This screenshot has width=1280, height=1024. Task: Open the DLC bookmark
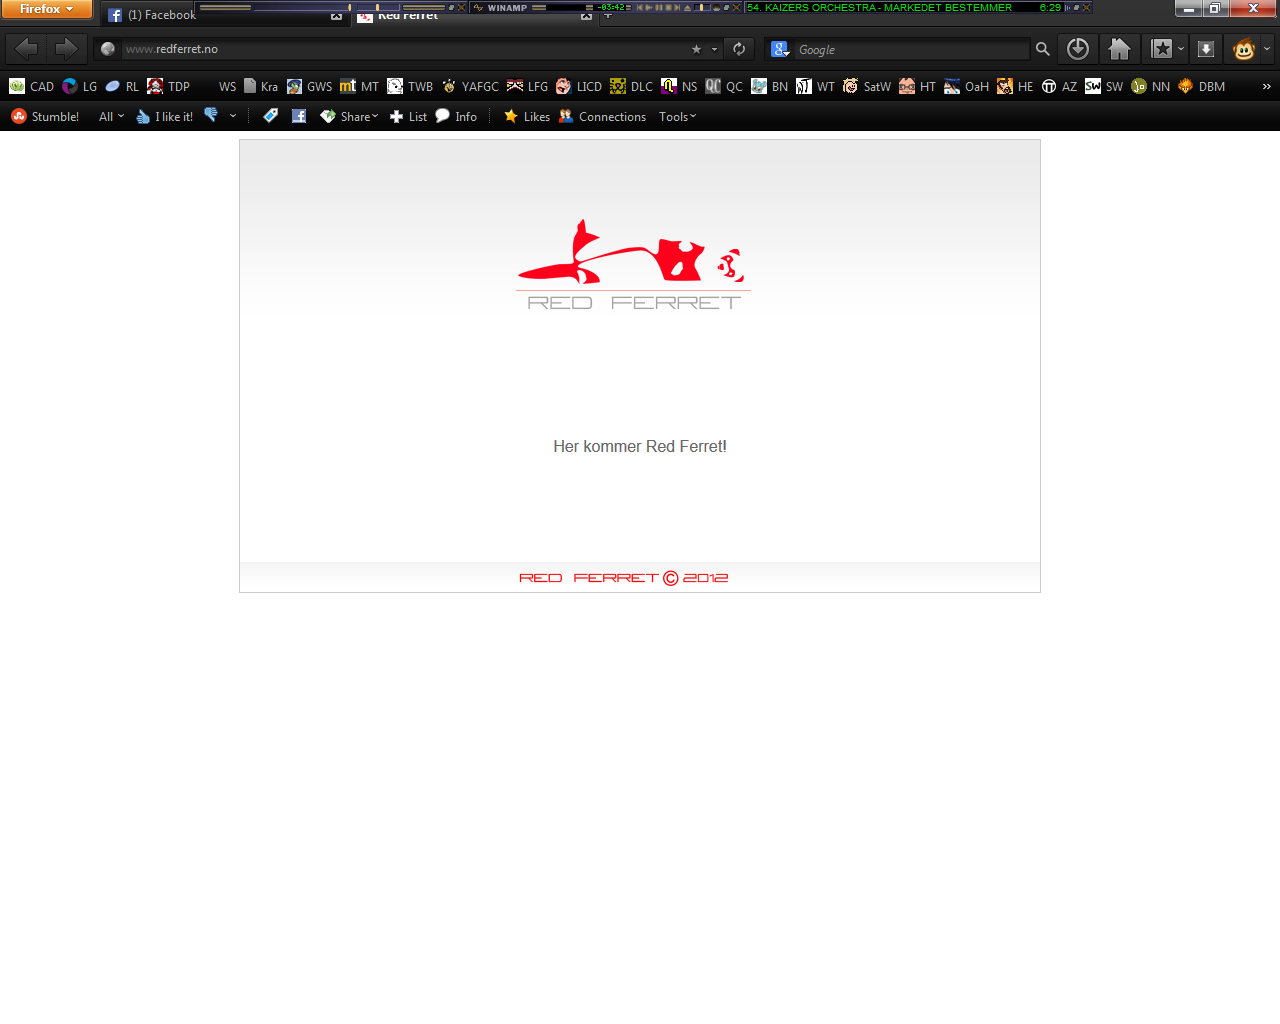pos(631,87)
